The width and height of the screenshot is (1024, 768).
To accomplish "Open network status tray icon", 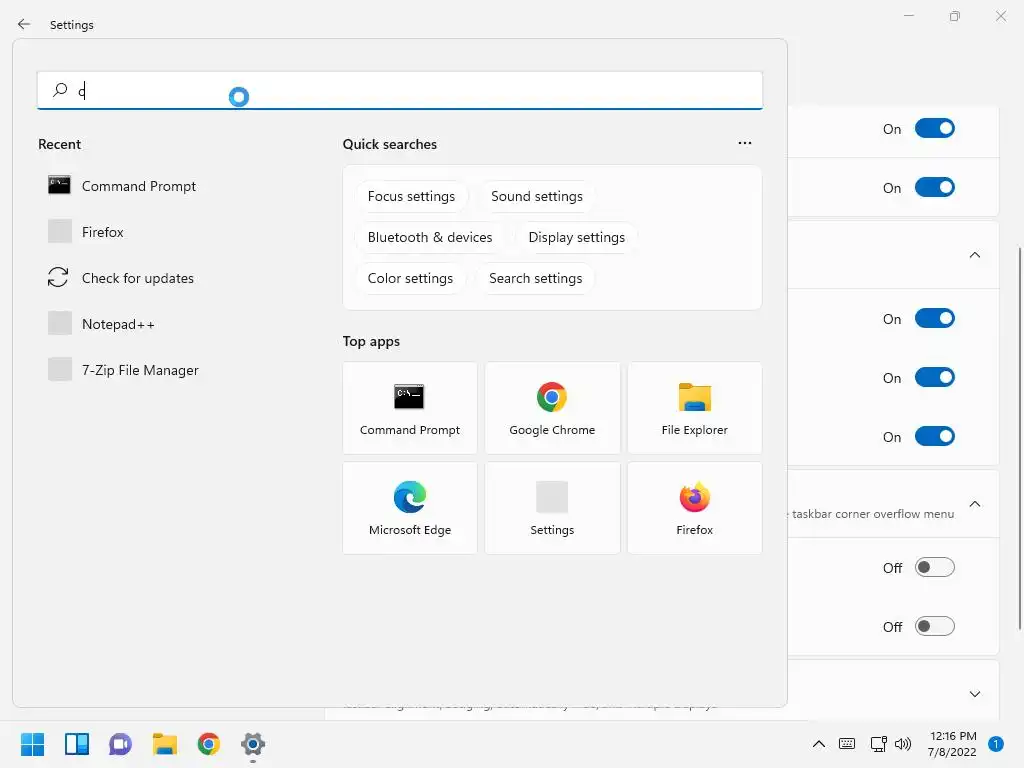I will 878,744.
